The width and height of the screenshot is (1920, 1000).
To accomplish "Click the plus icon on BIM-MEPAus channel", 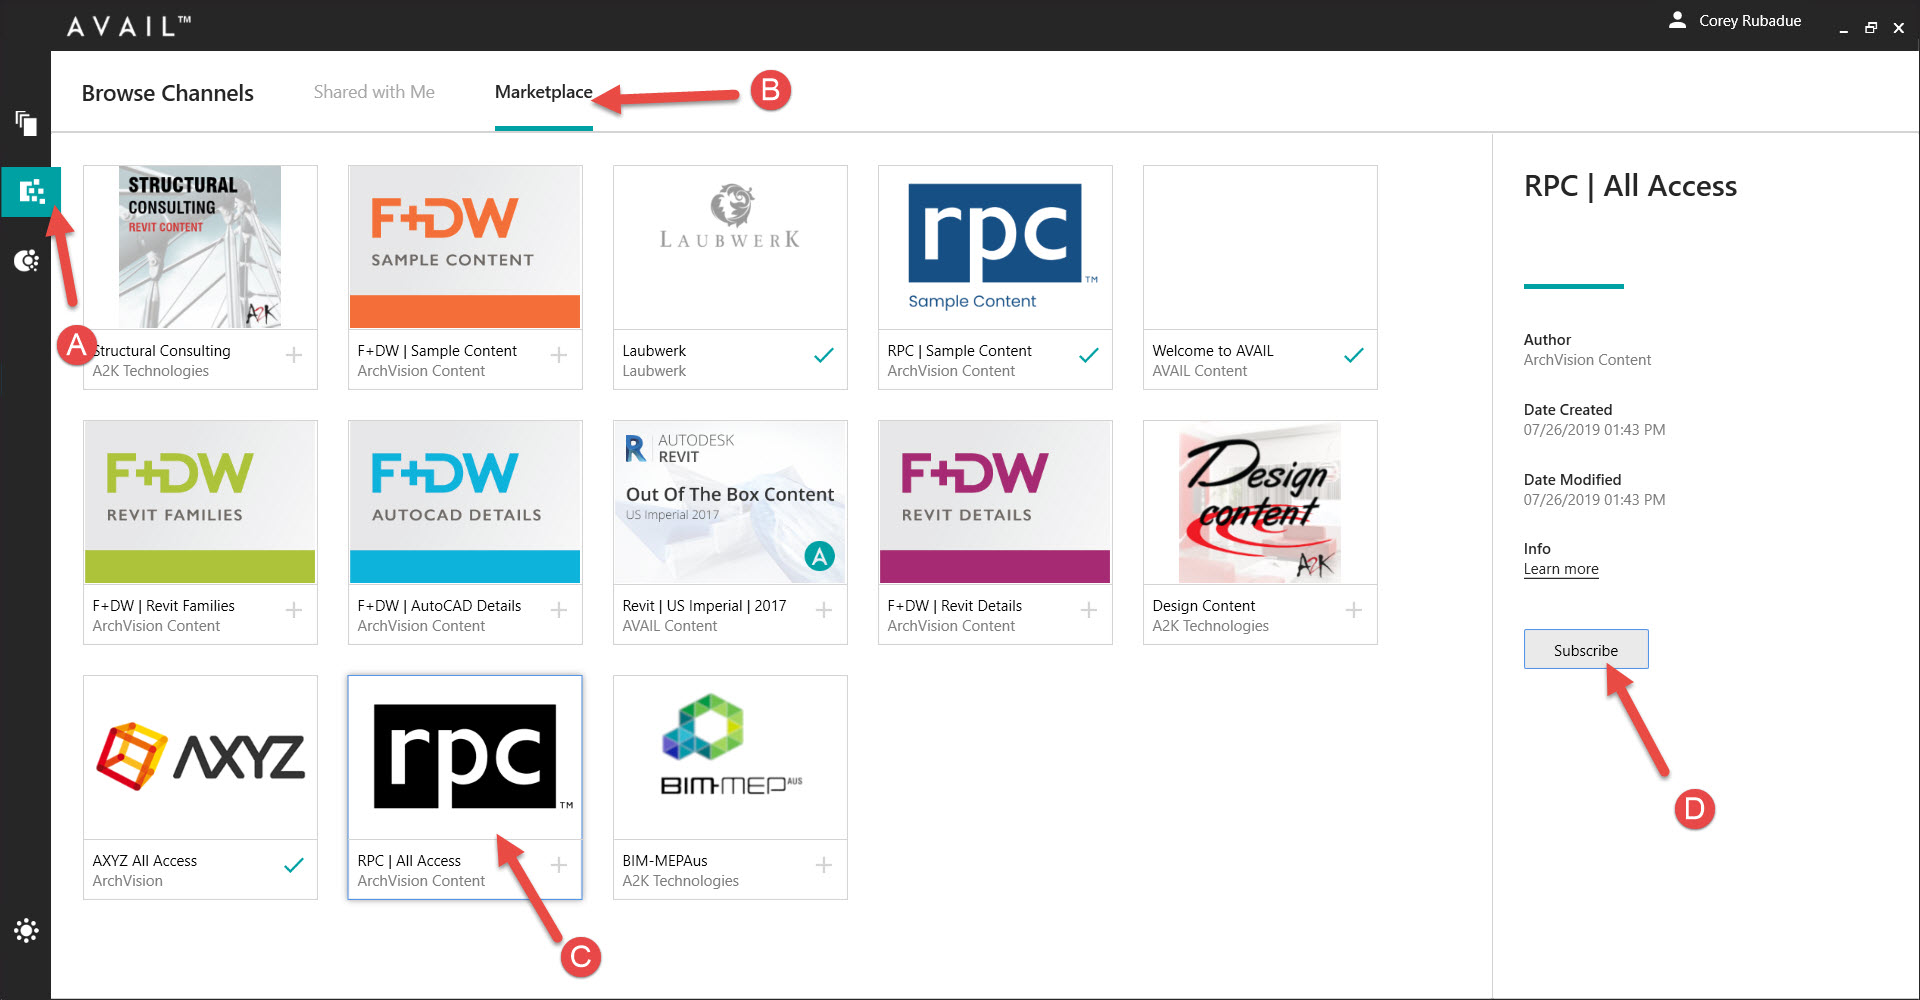I will 824,866.
